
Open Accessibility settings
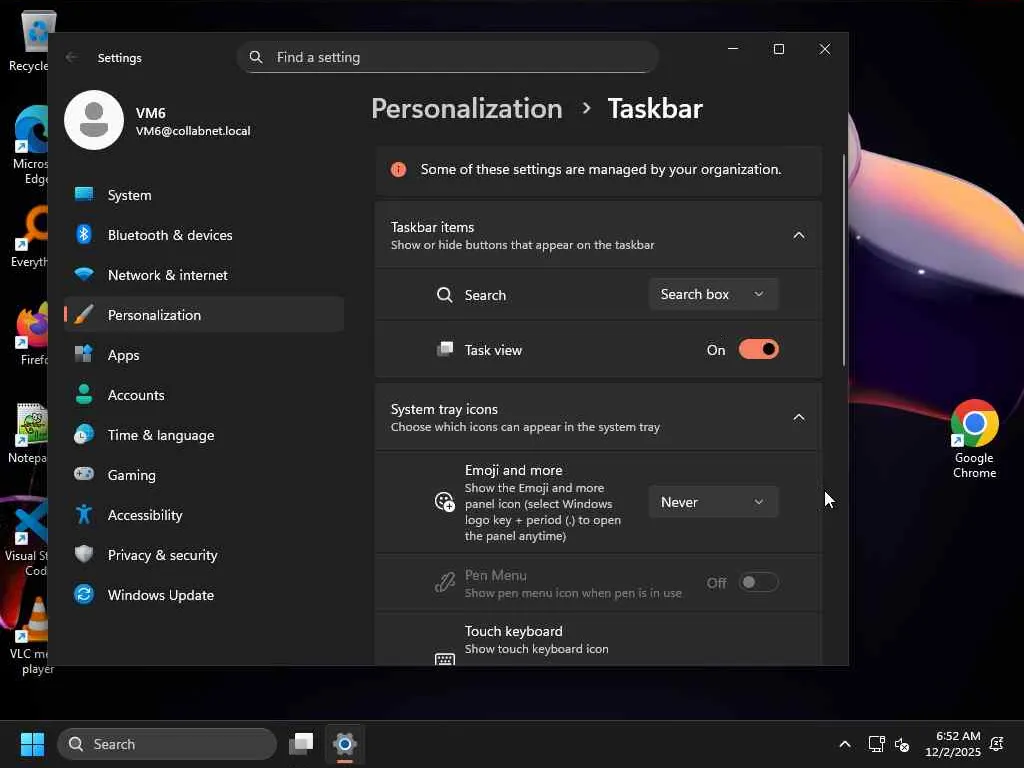click(x=204, y=515)
